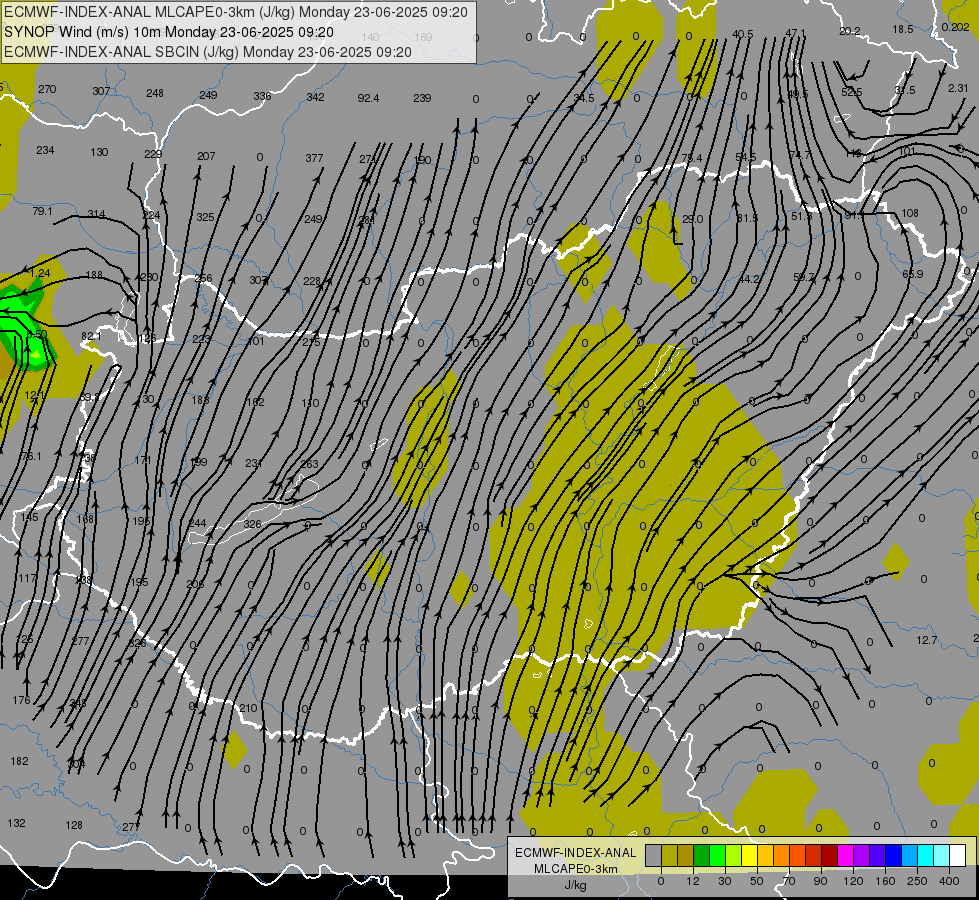Click the map value 18.5

click(902, 29)
